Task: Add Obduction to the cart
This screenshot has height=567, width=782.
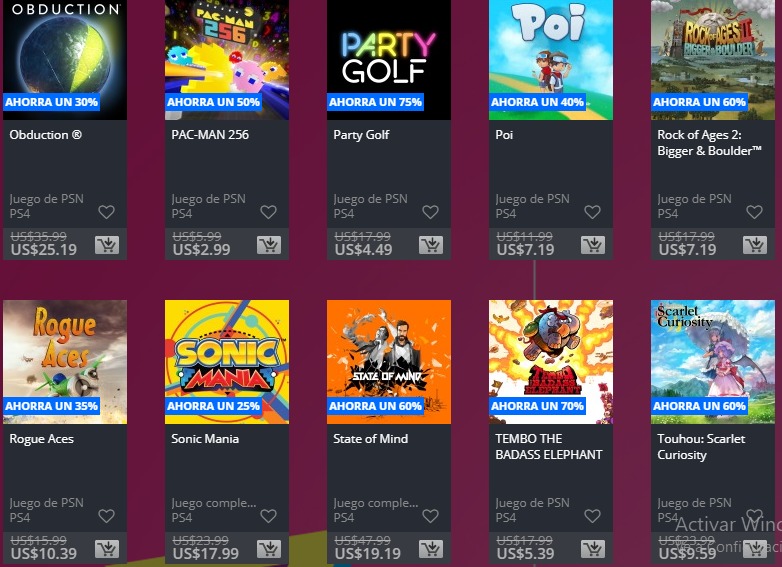Action: pyautogui.click(x=107, y=245)
